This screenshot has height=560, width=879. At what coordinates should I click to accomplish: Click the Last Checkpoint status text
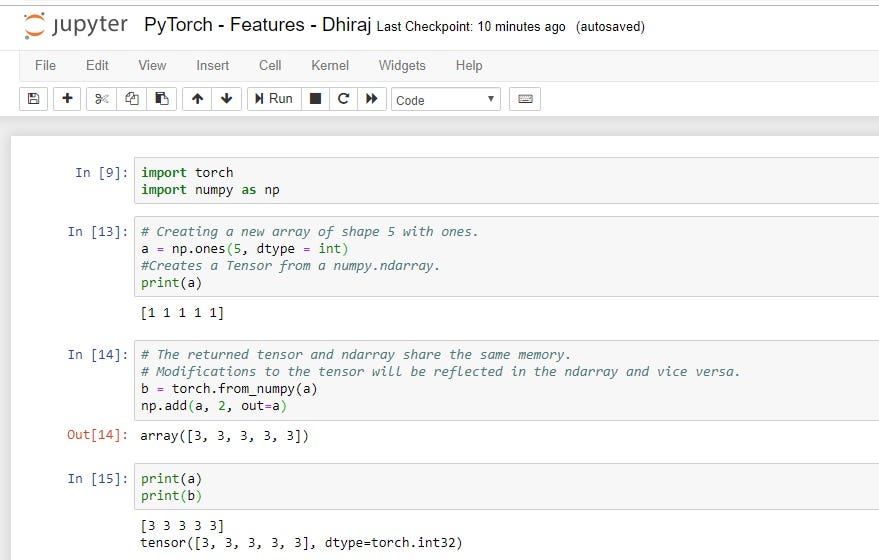pos(471,27)
